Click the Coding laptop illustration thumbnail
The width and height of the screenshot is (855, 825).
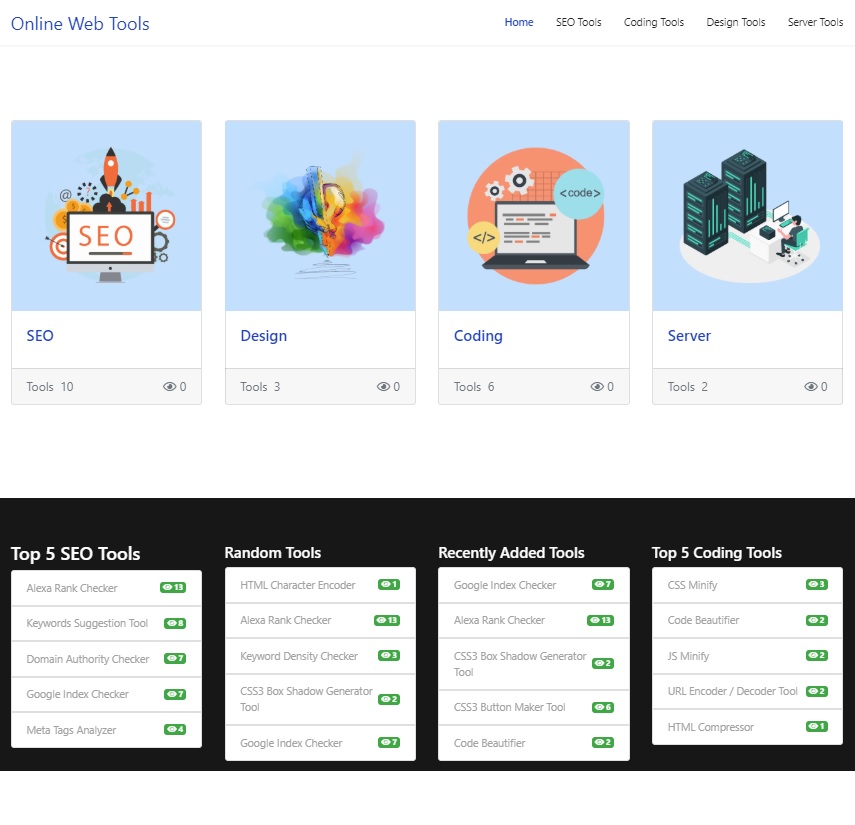(x=534, y=214)
